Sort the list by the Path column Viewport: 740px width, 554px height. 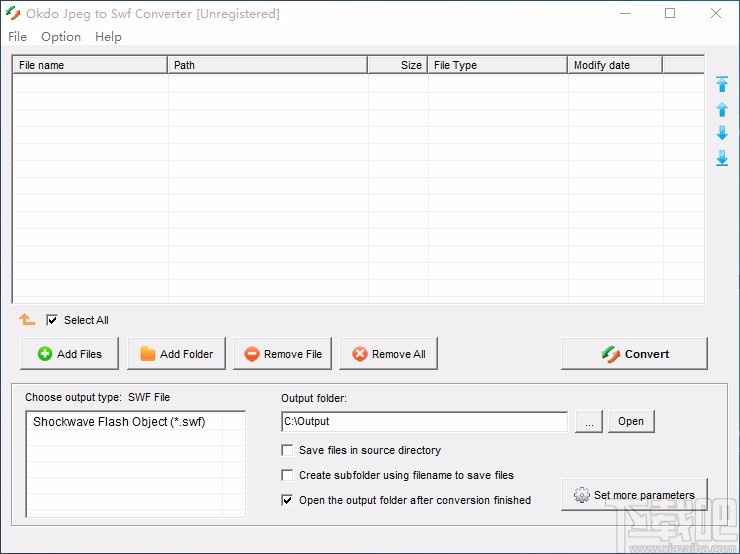point(268,65)
